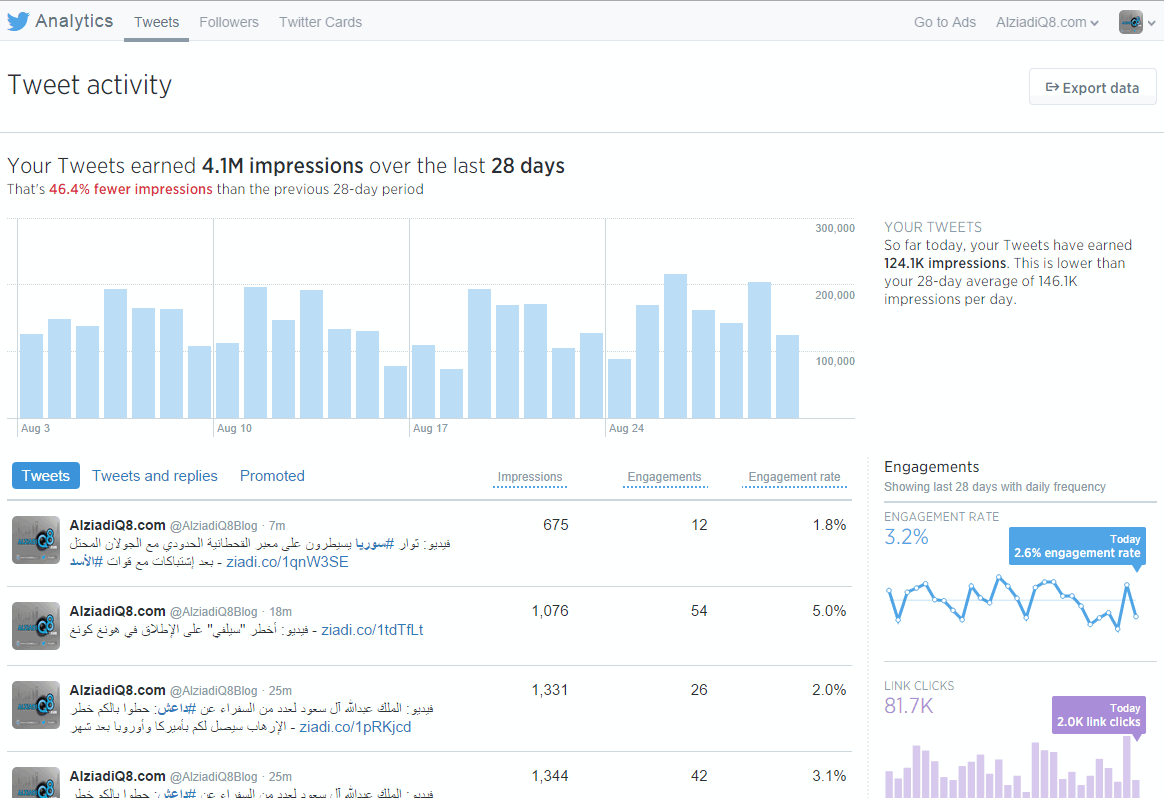The image size is (1164, 798).
Task: Click the Twitter bird logo
Action: point(18,22)
